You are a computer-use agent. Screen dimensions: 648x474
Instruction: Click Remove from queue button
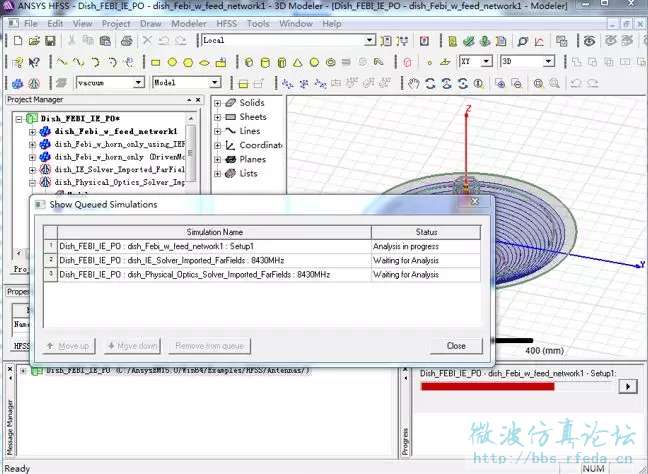[210, 346]
